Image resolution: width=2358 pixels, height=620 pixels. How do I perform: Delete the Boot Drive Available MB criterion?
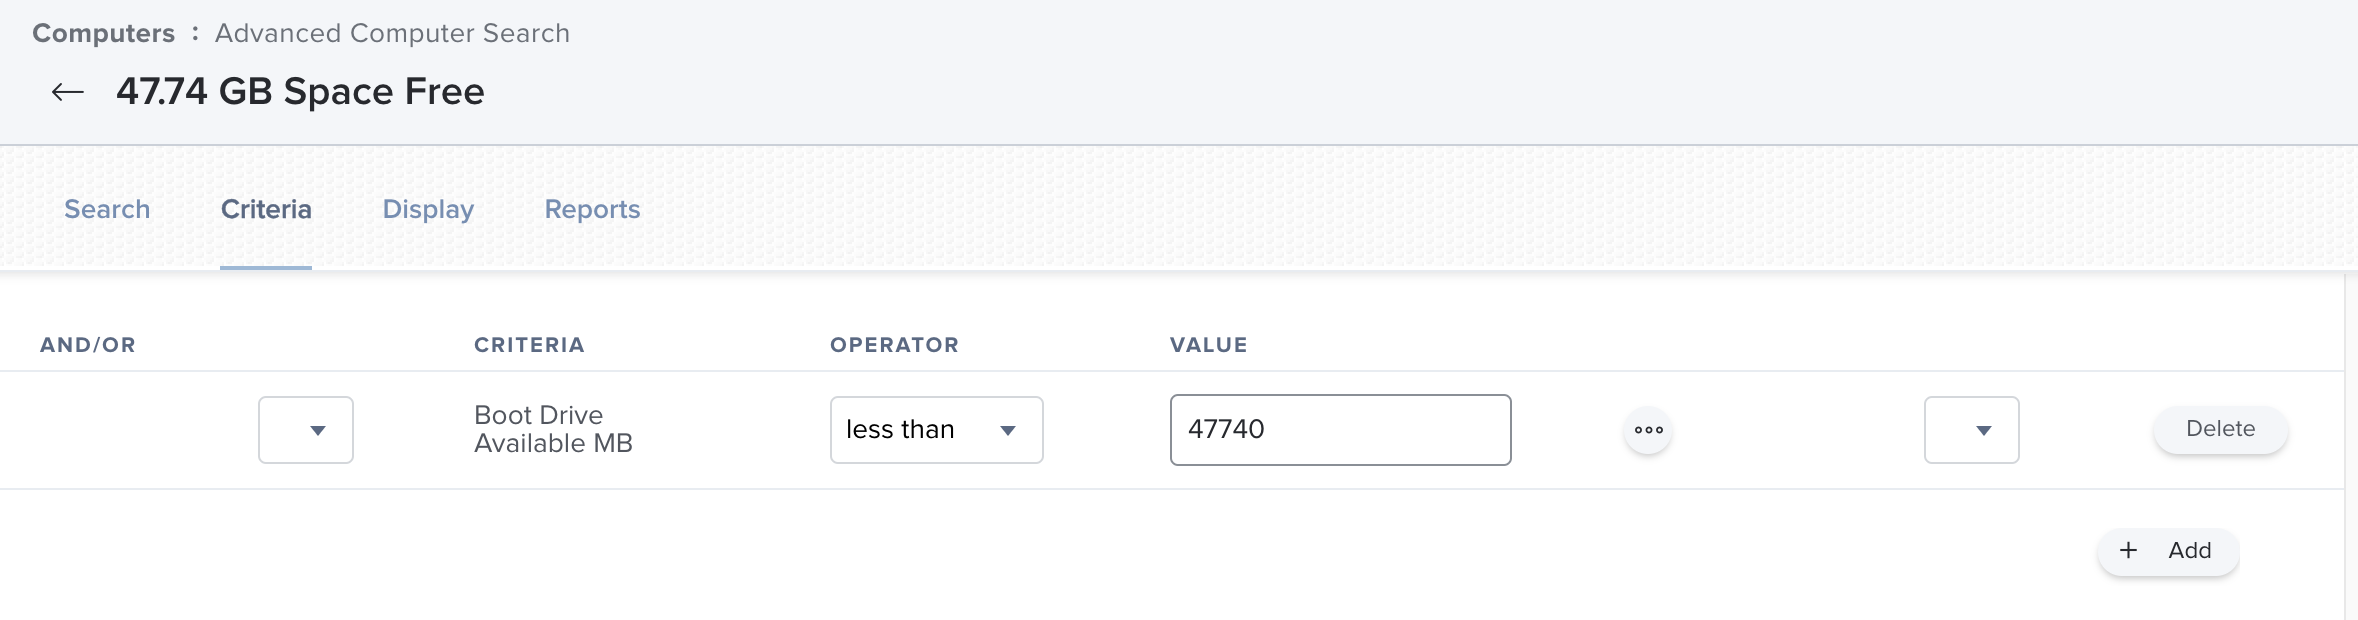2220,429
